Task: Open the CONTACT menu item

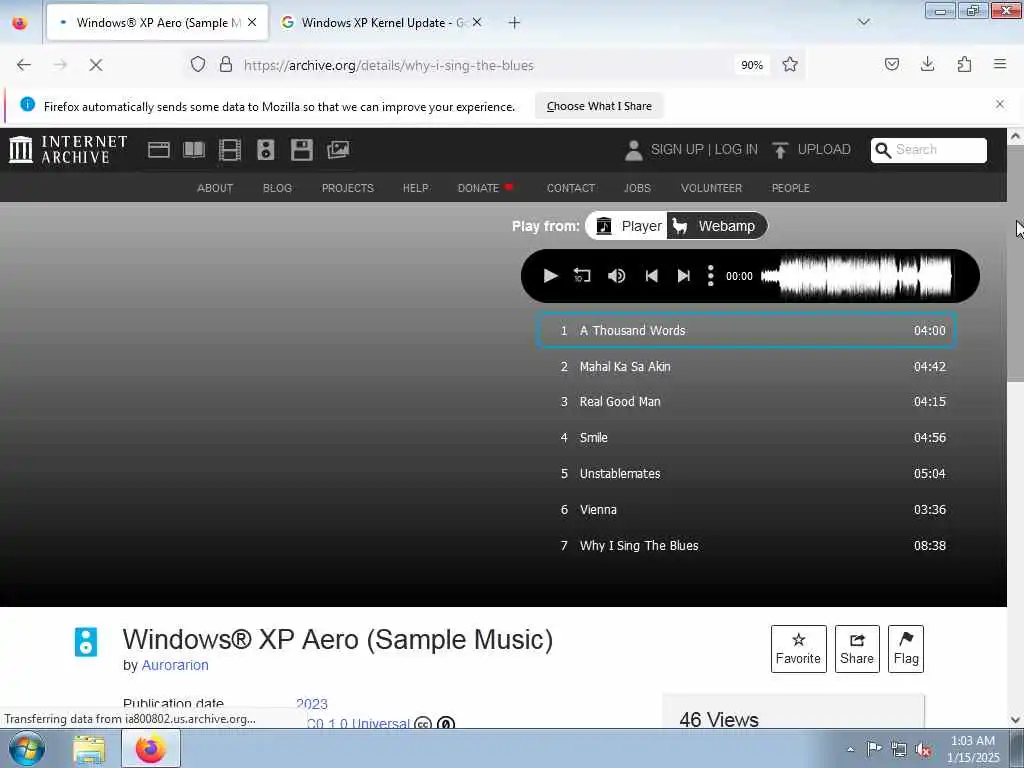Action: (571, 188)
